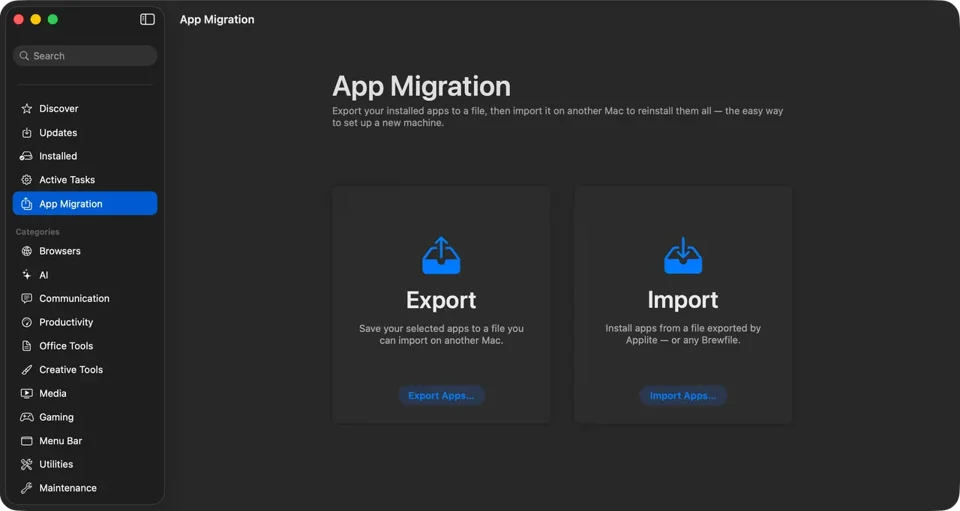The image size is (960, 511).
Task: Click the Gaming controller icon
Action: (26, 417)
